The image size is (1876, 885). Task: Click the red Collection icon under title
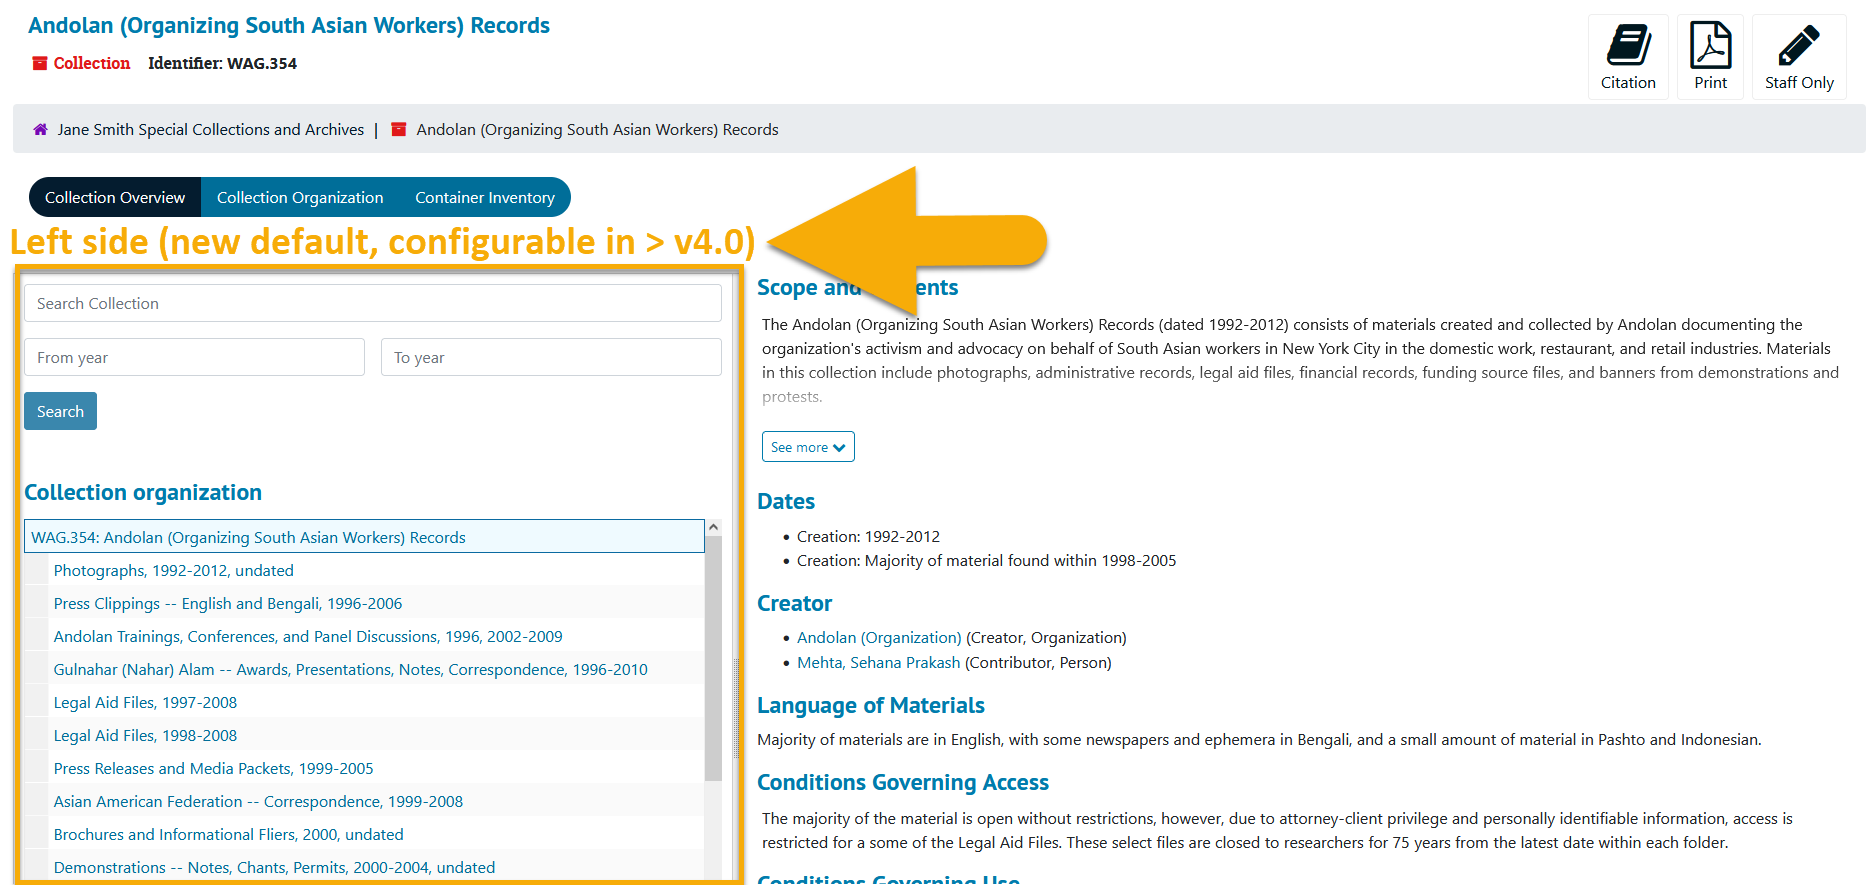click(40, 64)
